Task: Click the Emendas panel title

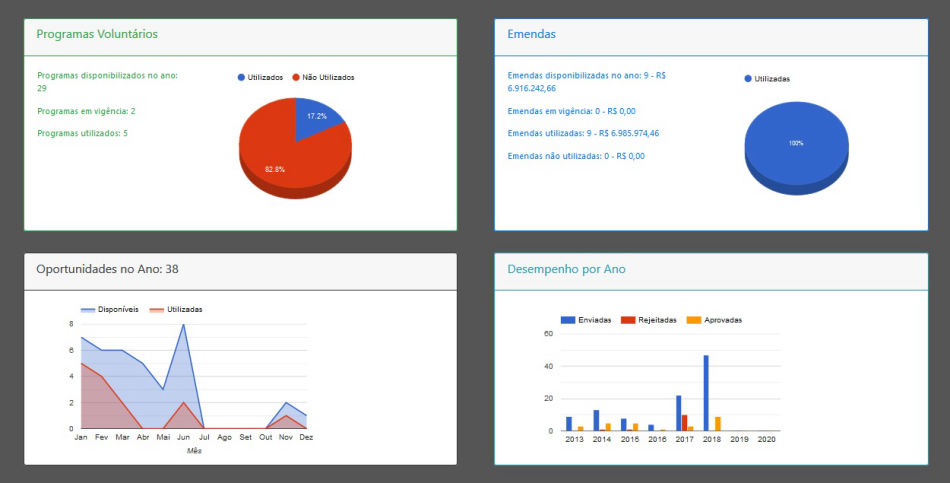Action: [x=532, y=34]
